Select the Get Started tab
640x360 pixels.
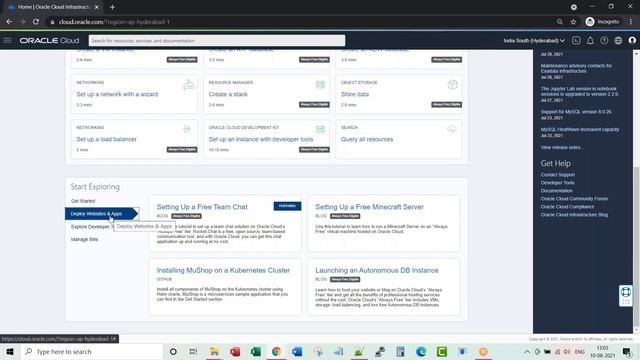pyautogui.click(x=83, y=201)
